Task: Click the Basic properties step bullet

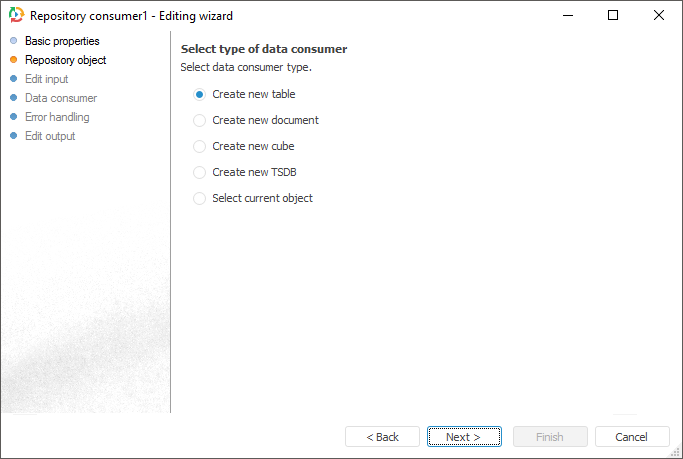Action: [x=14, y=41]
